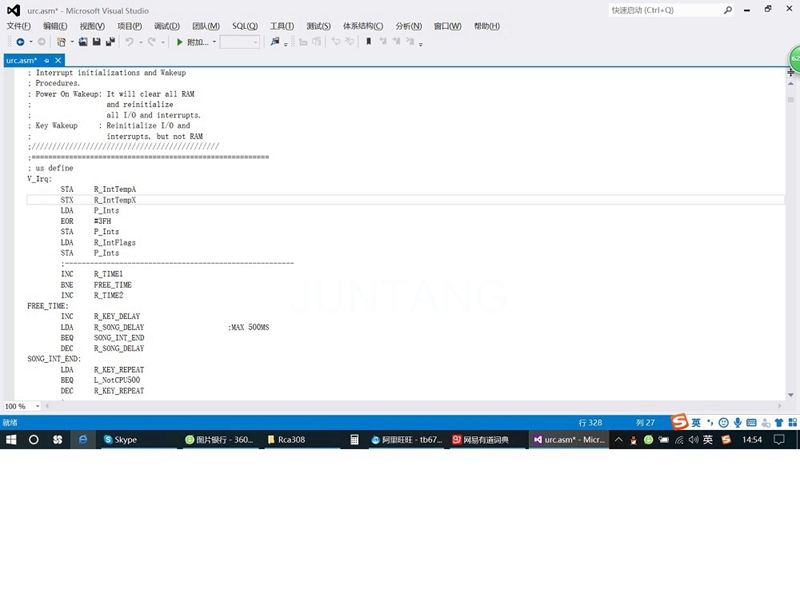
Task: Open the Windows action center notification icon
Action: tap(779, 439)
